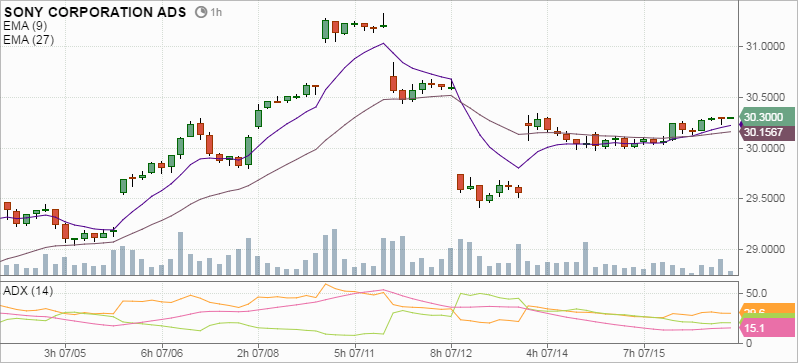798x363 pixels.
Task: Click the green 30.3000 price tag
Action: pyautogui.click(x=768, y=117)
